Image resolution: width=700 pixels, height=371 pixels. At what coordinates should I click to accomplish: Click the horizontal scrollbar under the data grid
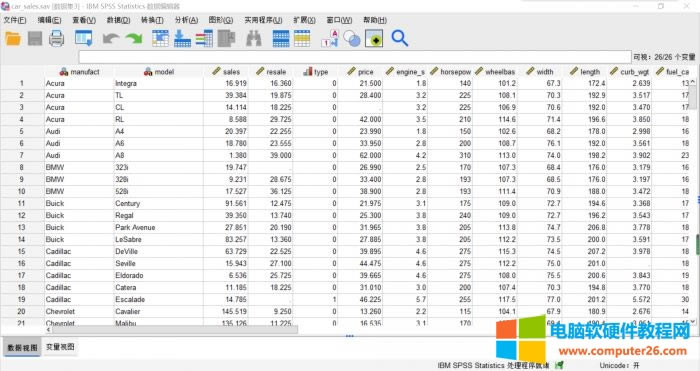point(173,329)
